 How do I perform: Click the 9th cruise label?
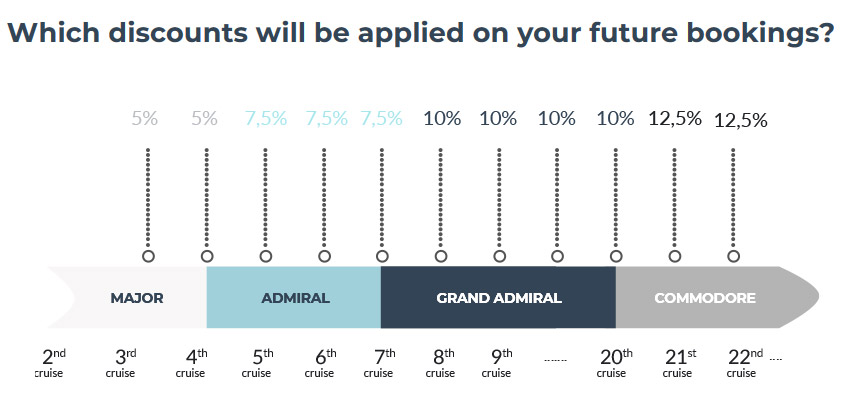tap(499, 361)
